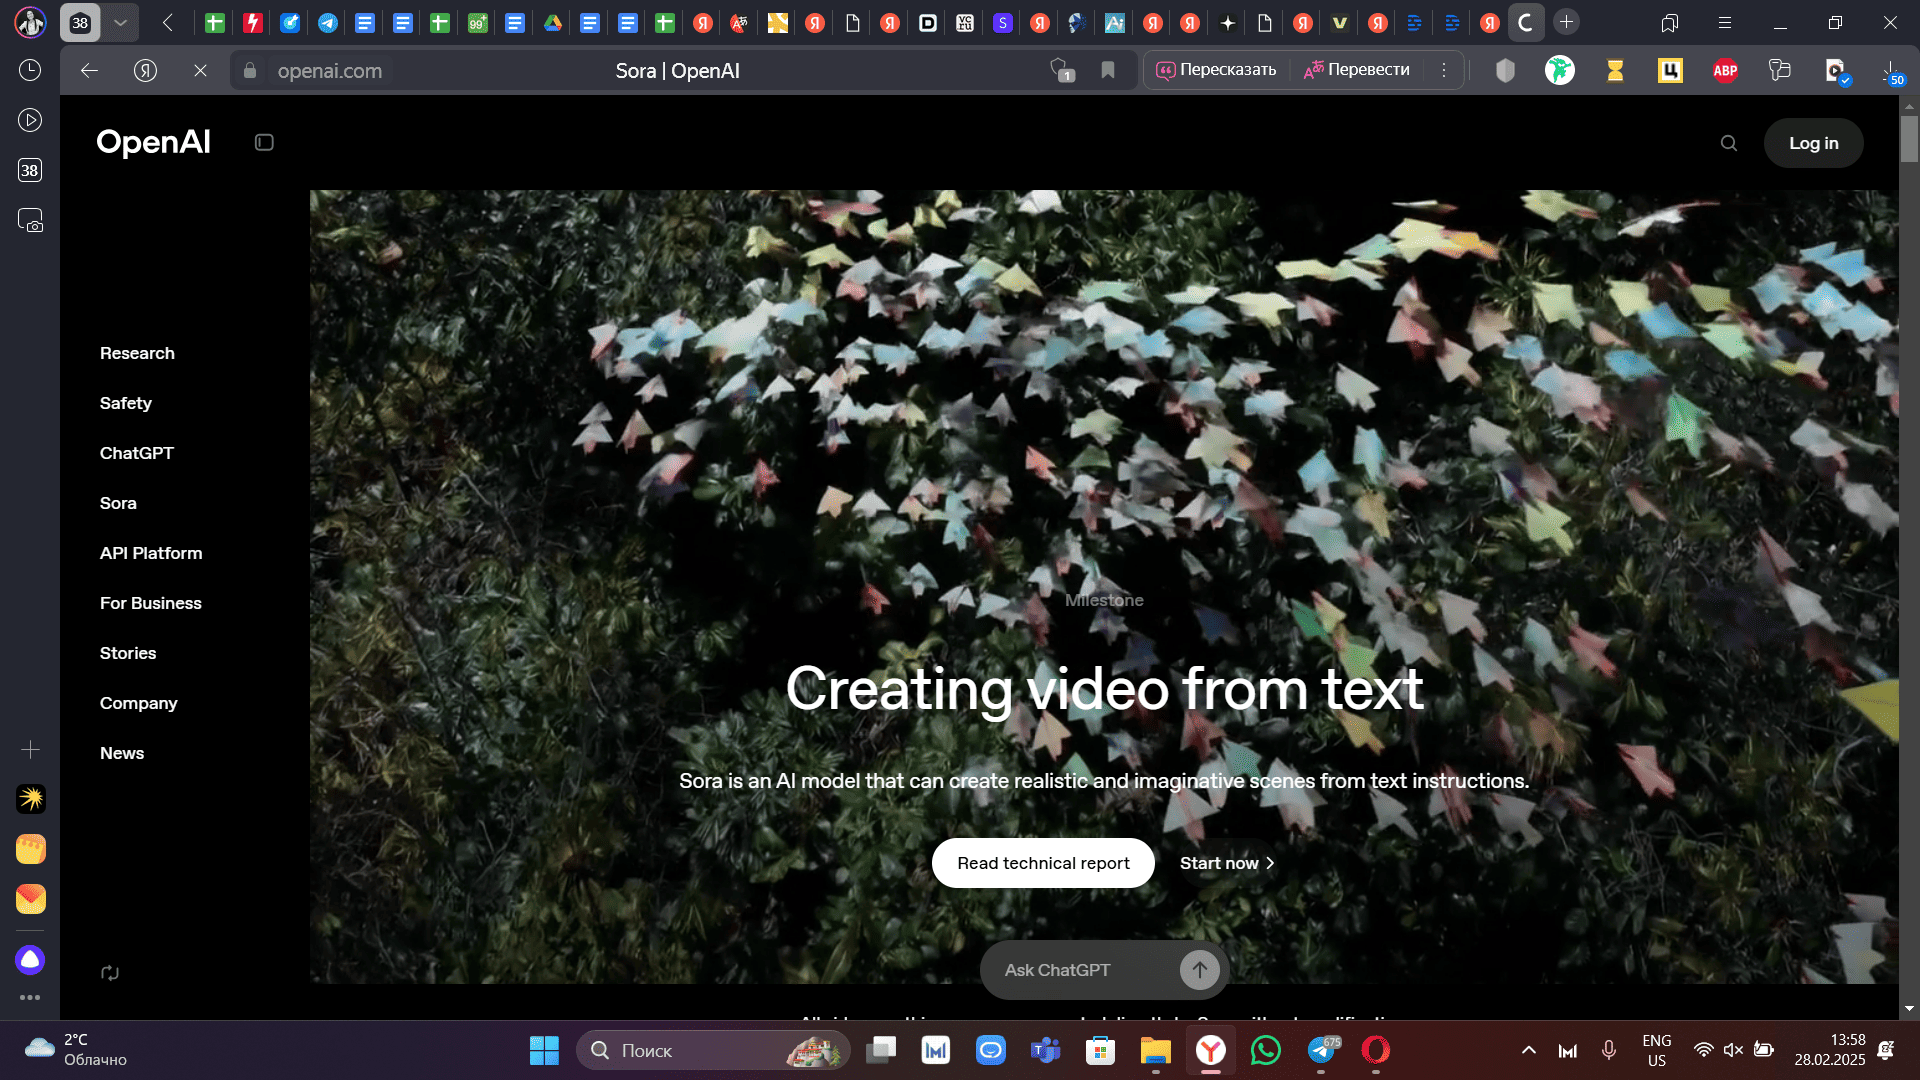
Task: Stop the page loading with the X button
Action: tap(200, 70)
